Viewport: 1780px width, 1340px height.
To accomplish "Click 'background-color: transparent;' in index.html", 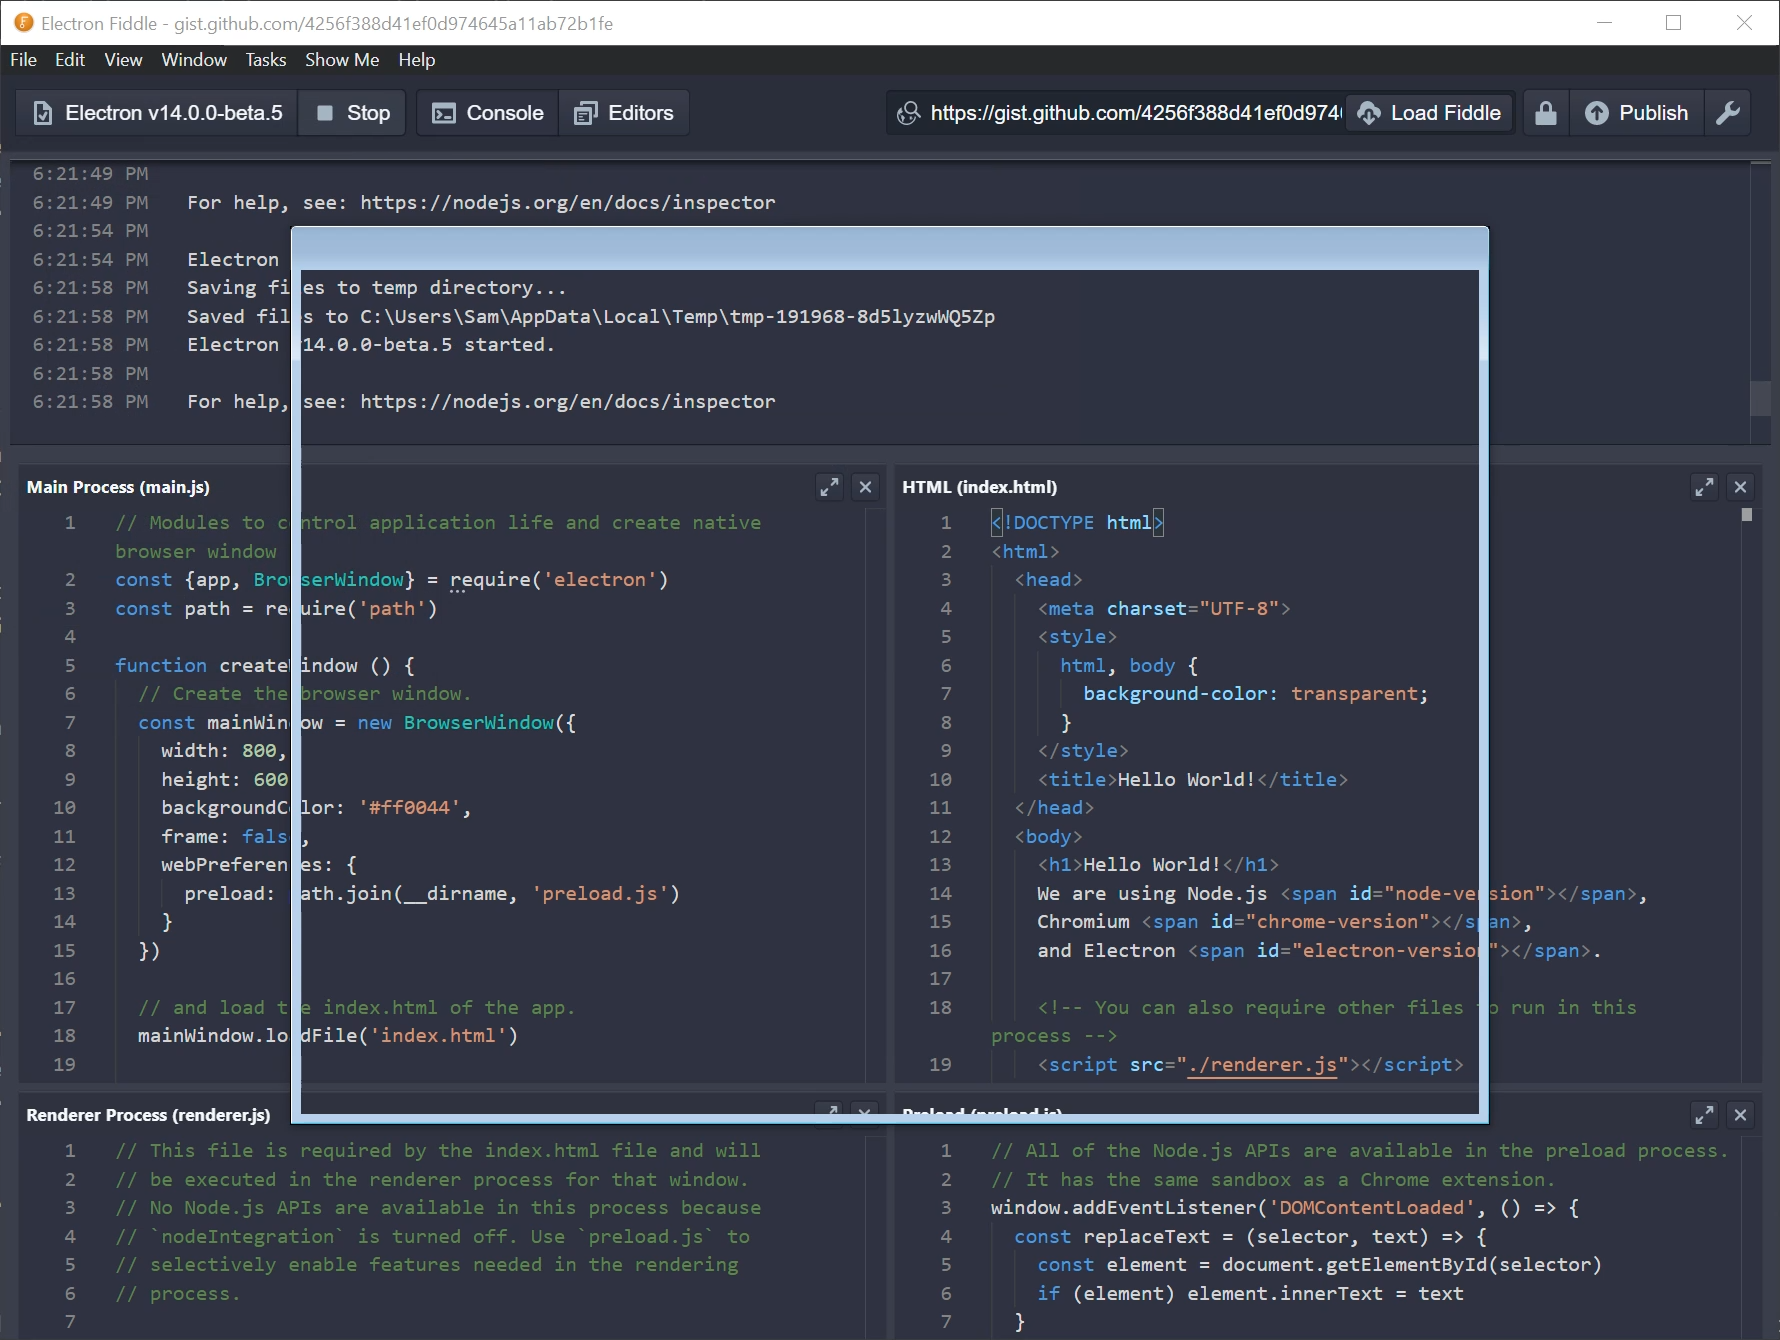I will 1256,693.
